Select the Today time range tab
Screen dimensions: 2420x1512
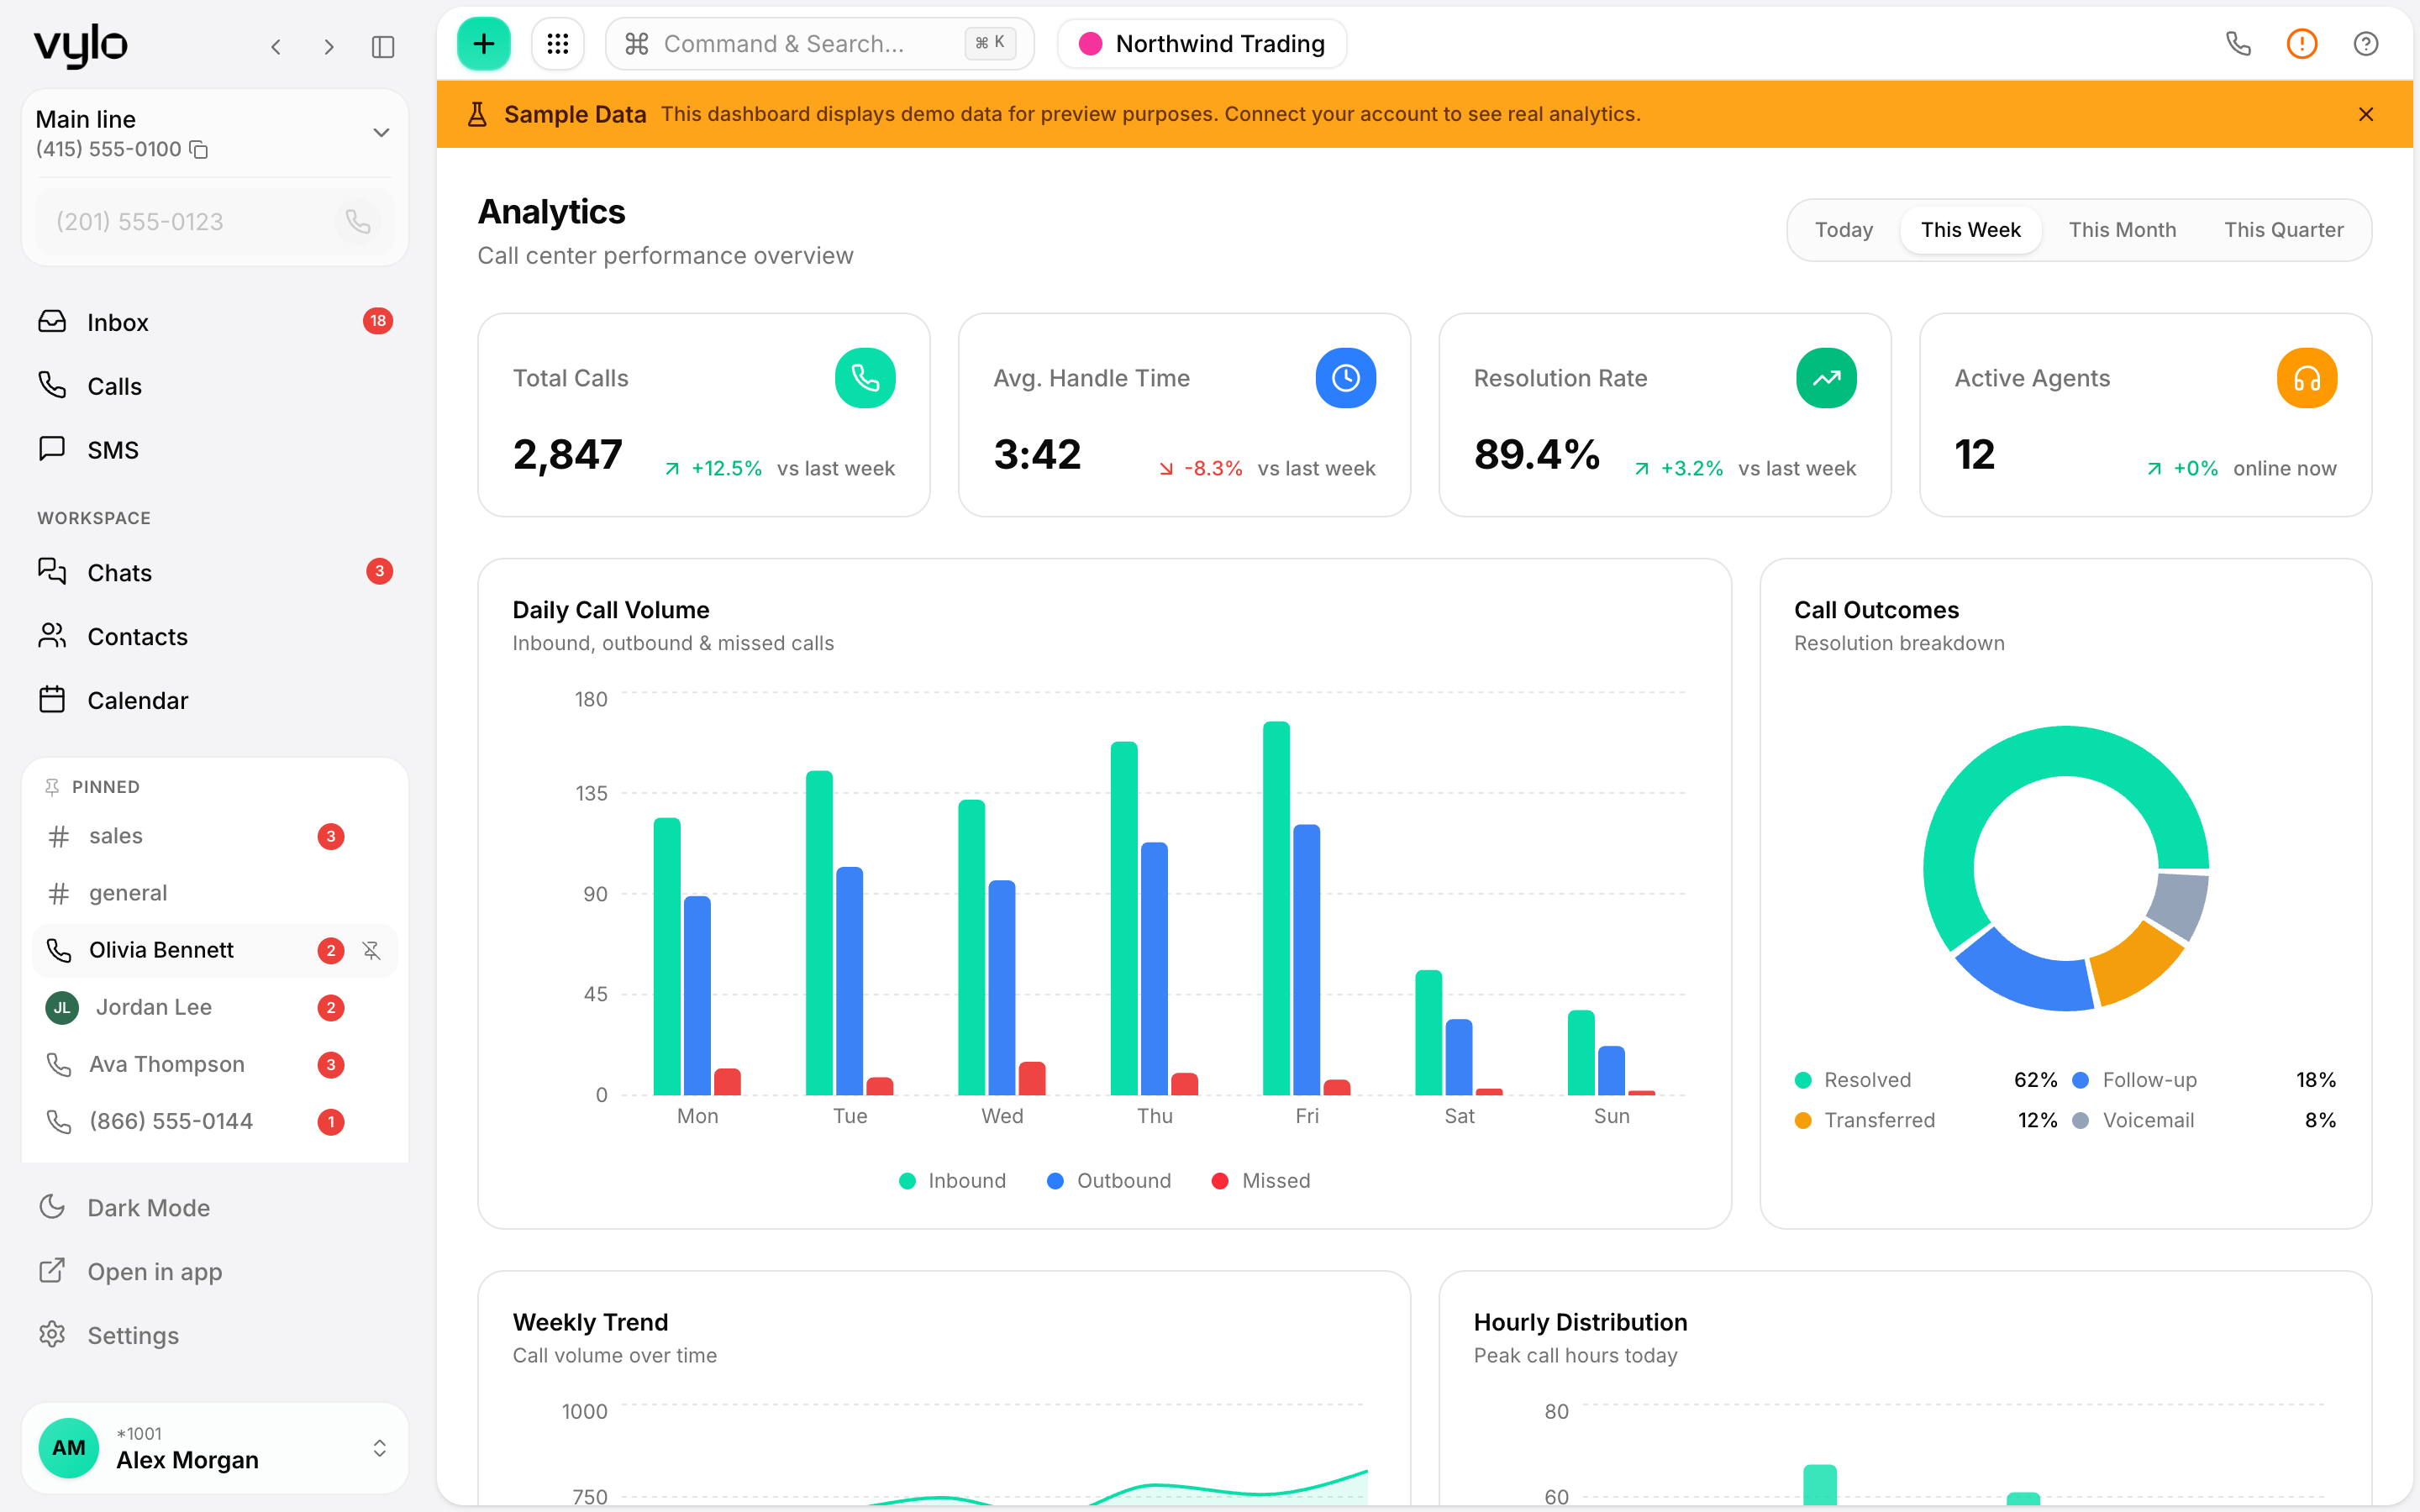click(x=1843, y=230)
